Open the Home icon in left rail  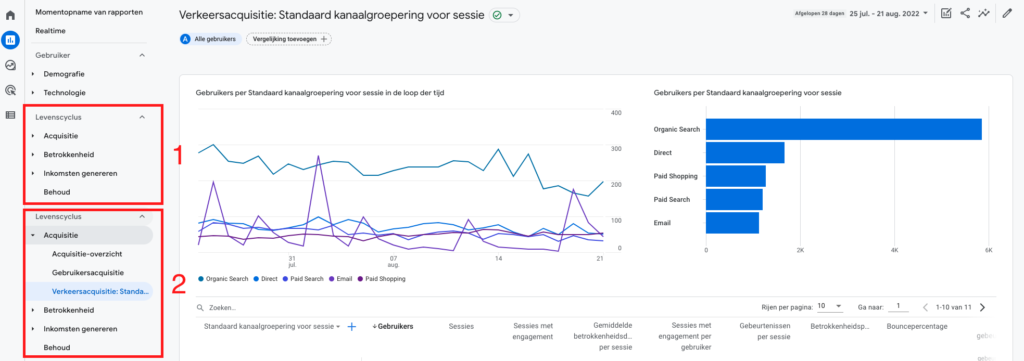[x=10, y=15]
